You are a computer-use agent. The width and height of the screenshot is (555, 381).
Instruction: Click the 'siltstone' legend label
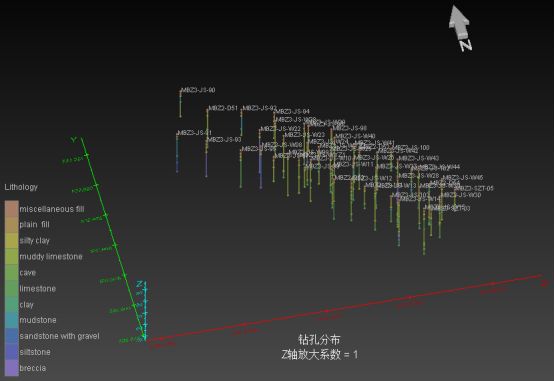pos(35,352)
